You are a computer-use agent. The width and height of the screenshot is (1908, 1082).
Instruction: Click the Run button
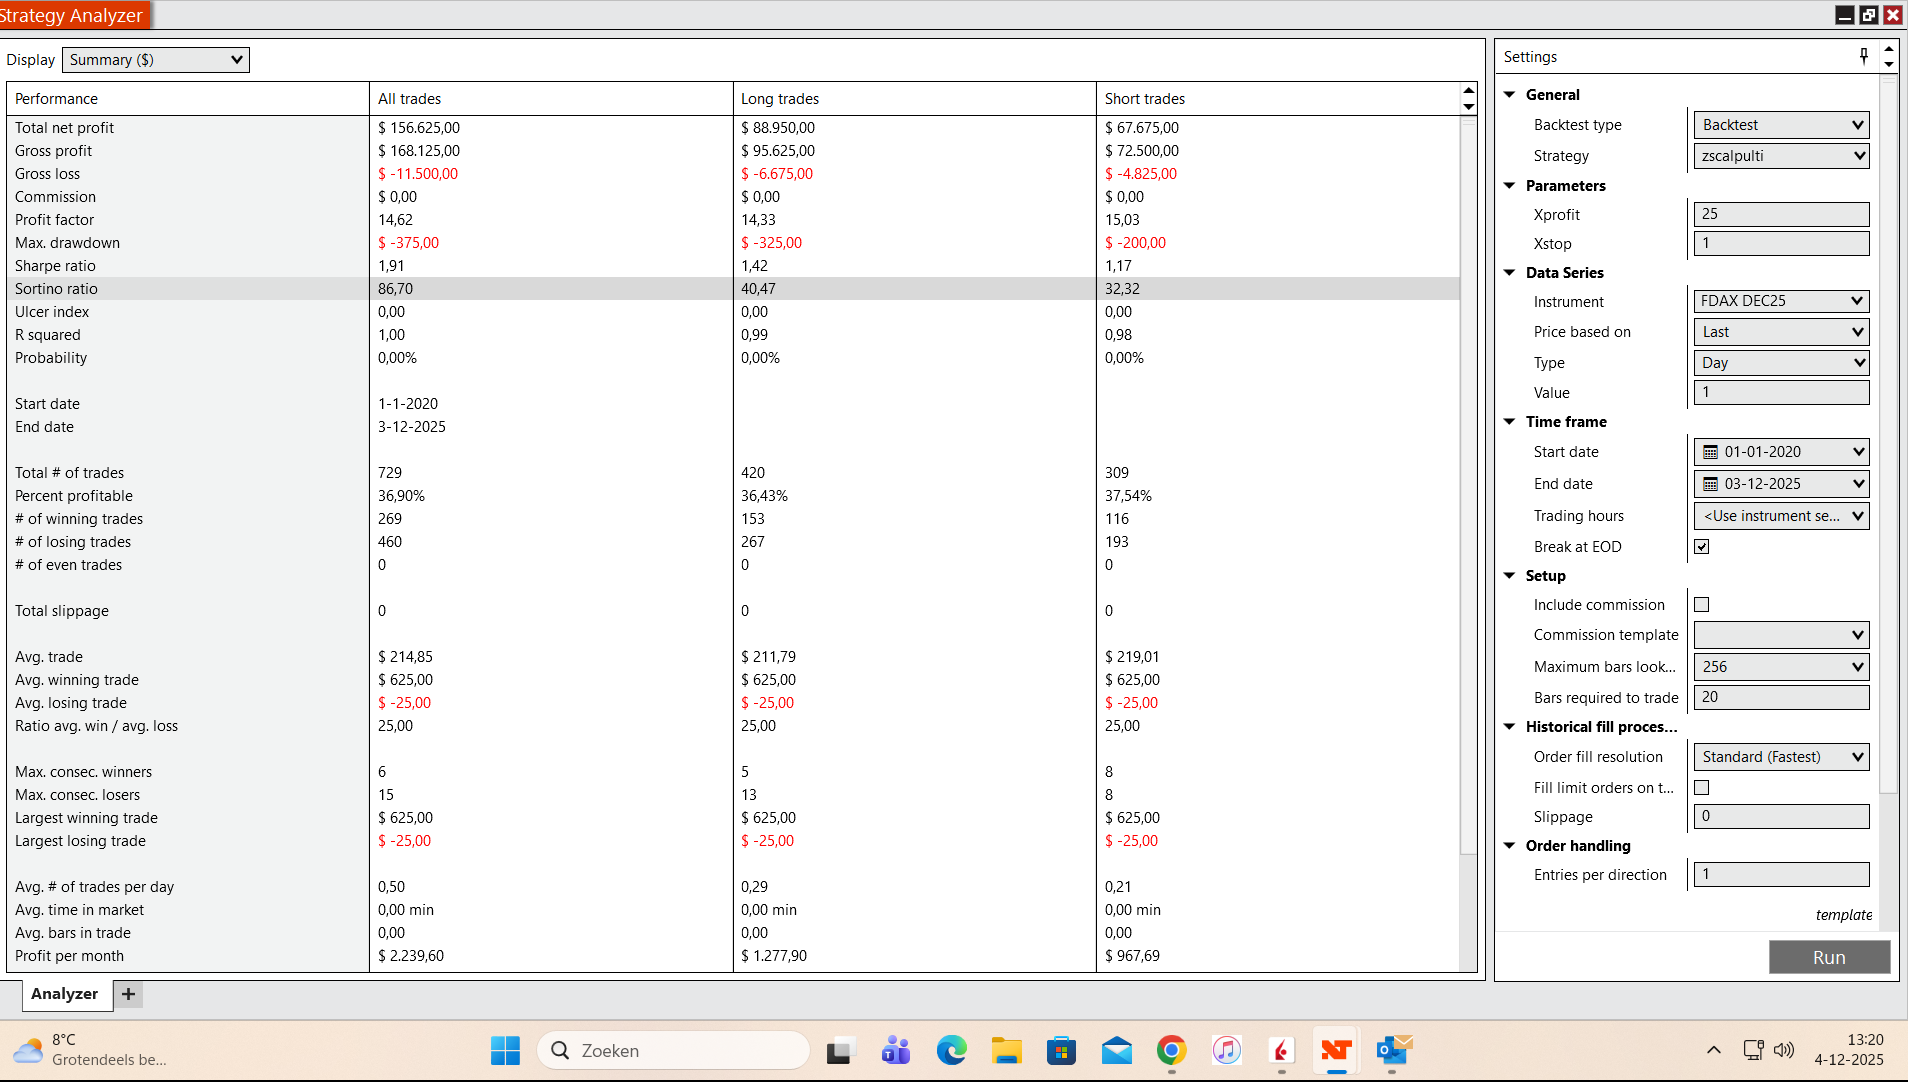click(1829, 957)
